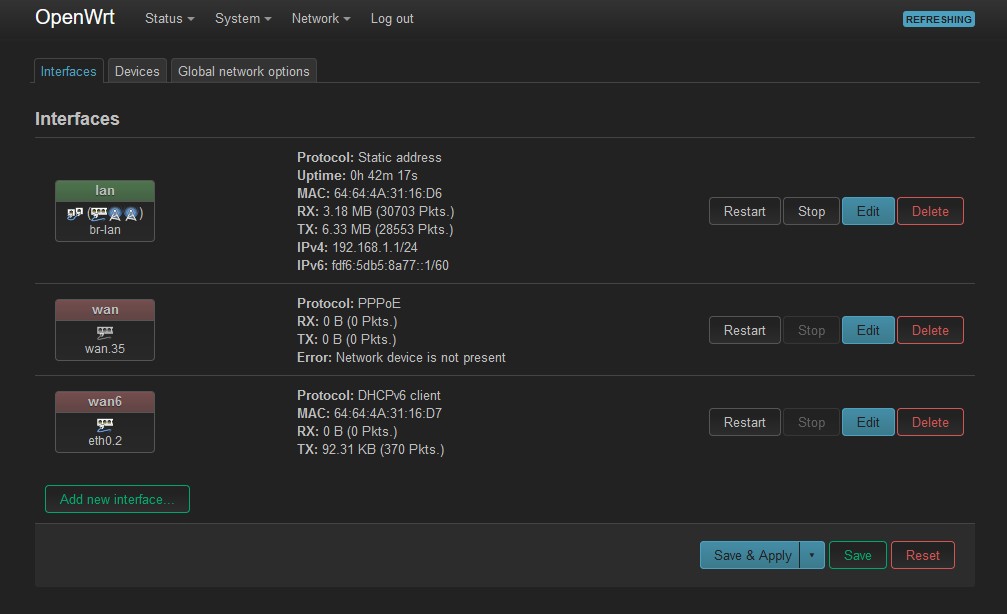Click Add new interface button
This screenshot has height=614, width=1007.
pyautogui.click(x=117, y=499)
